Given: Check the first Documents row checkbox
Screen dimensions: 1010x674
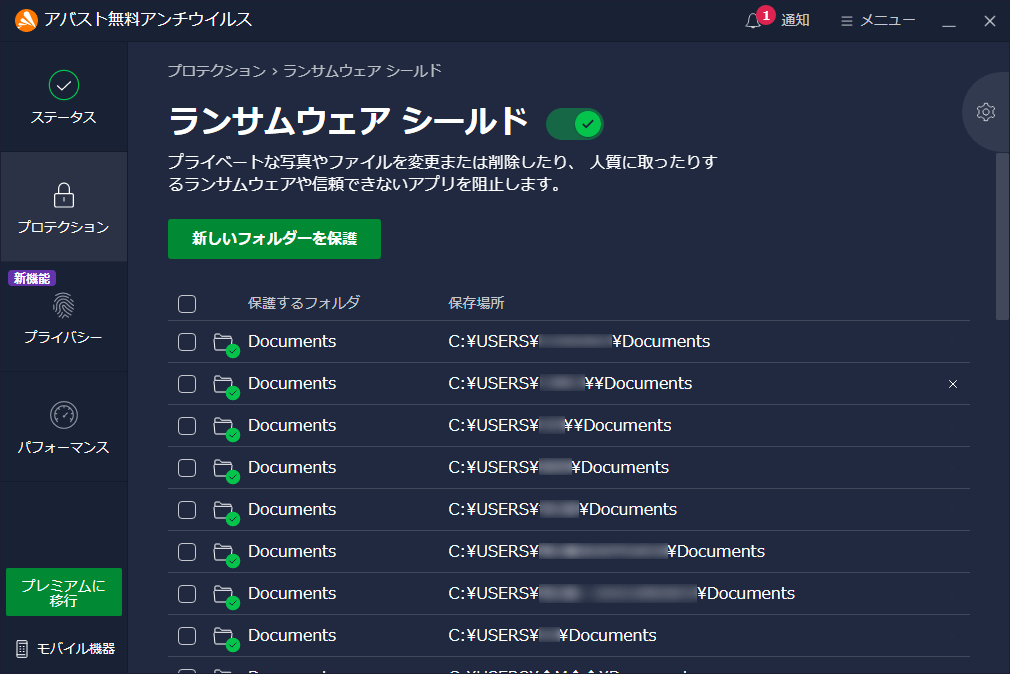Looking at the screenshot, I should [x=187, y=342].
